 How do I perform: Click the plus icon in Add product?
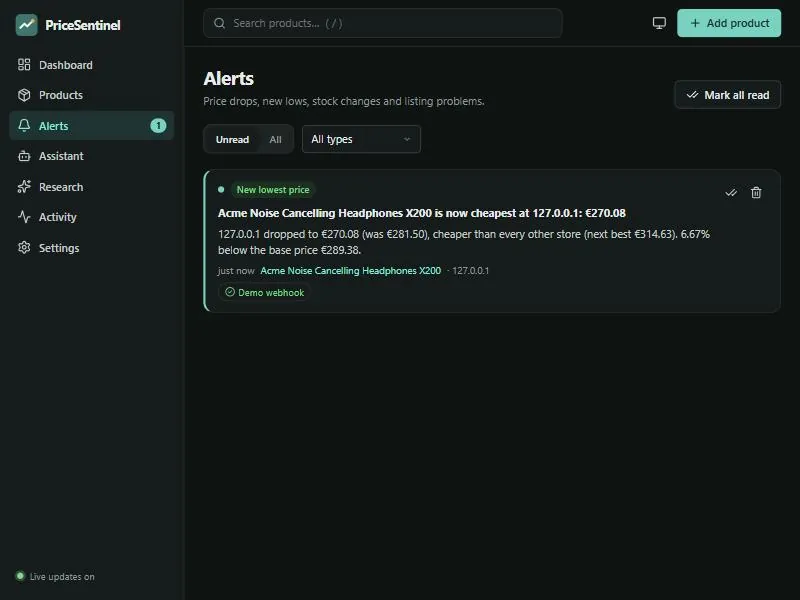click(695, 23)
